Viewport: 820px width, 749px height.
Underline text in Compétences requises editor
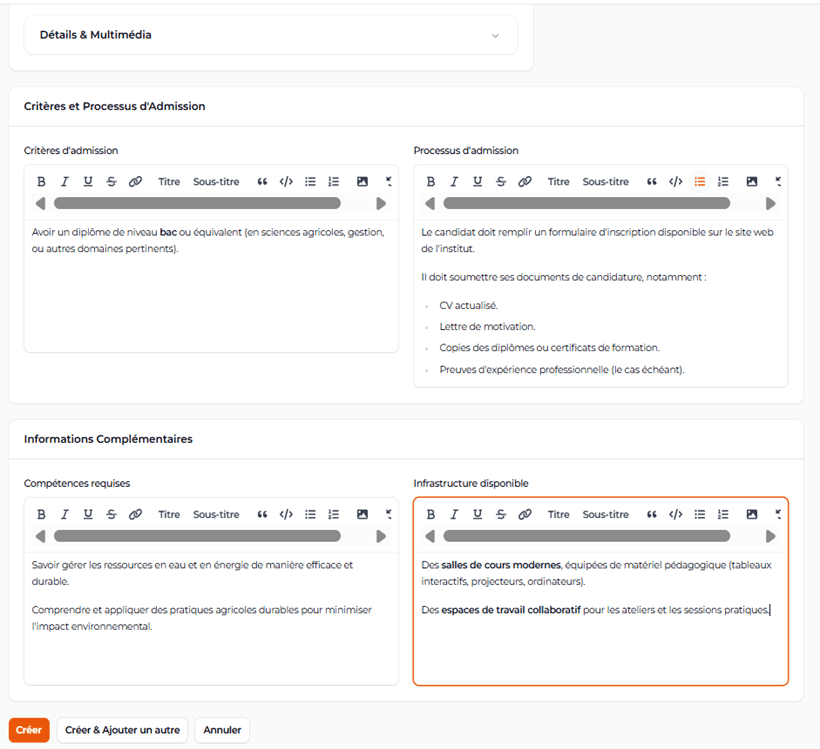pos(88,515)
